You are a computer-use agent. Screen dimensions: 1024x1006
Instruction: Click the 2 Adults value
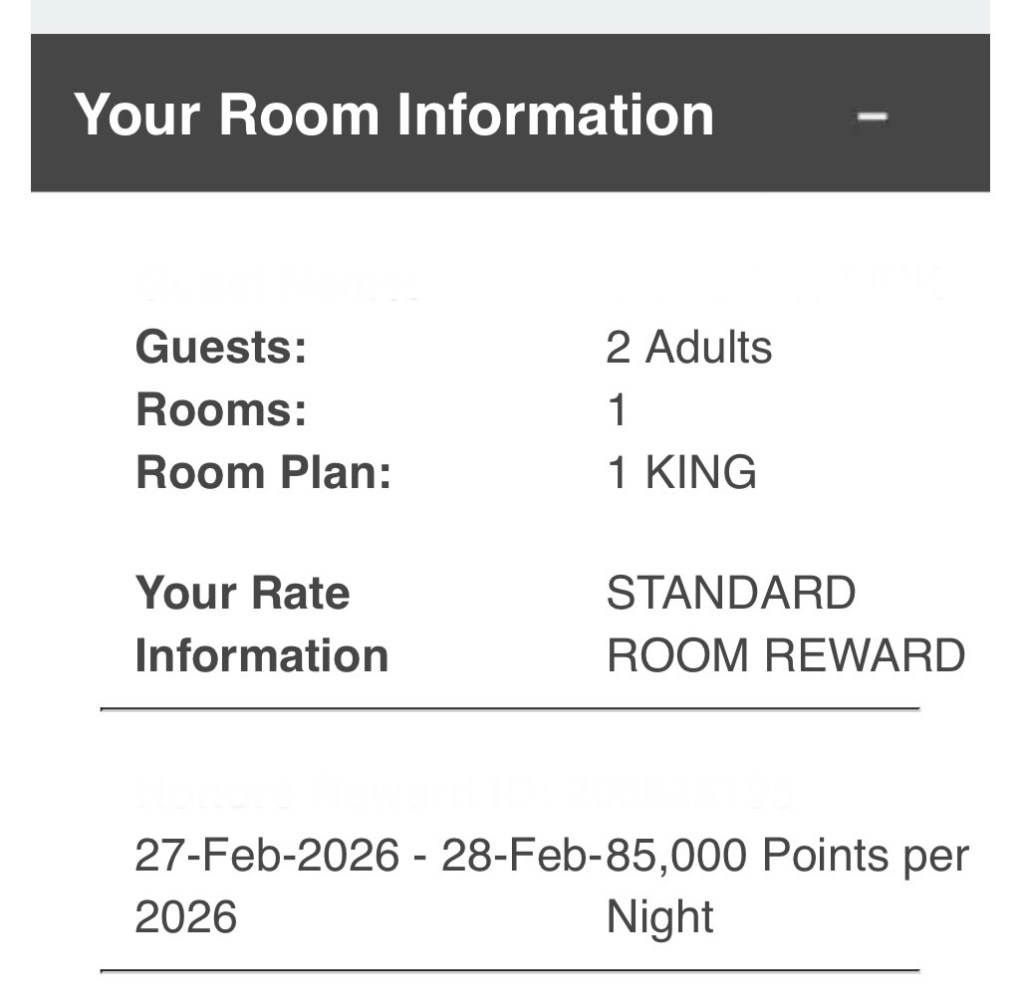(x=689, y=348)
